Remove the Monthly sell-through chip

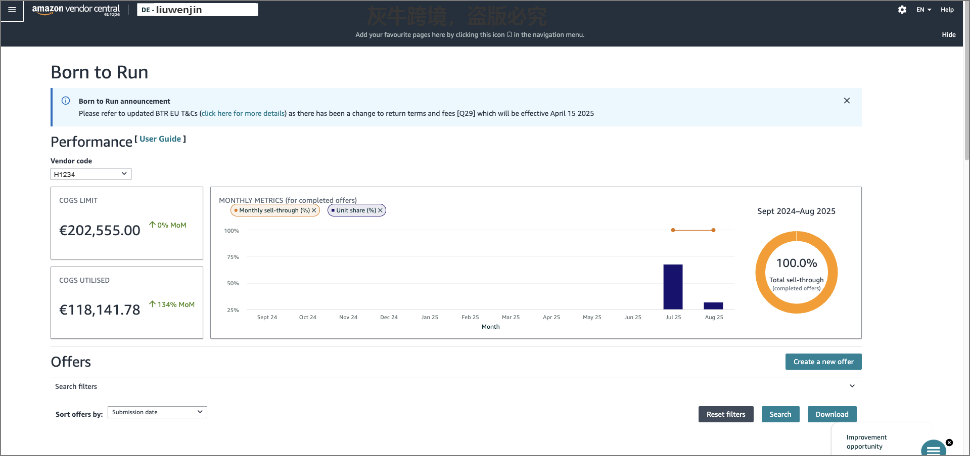pyautogui.click(x=314, y=210)
